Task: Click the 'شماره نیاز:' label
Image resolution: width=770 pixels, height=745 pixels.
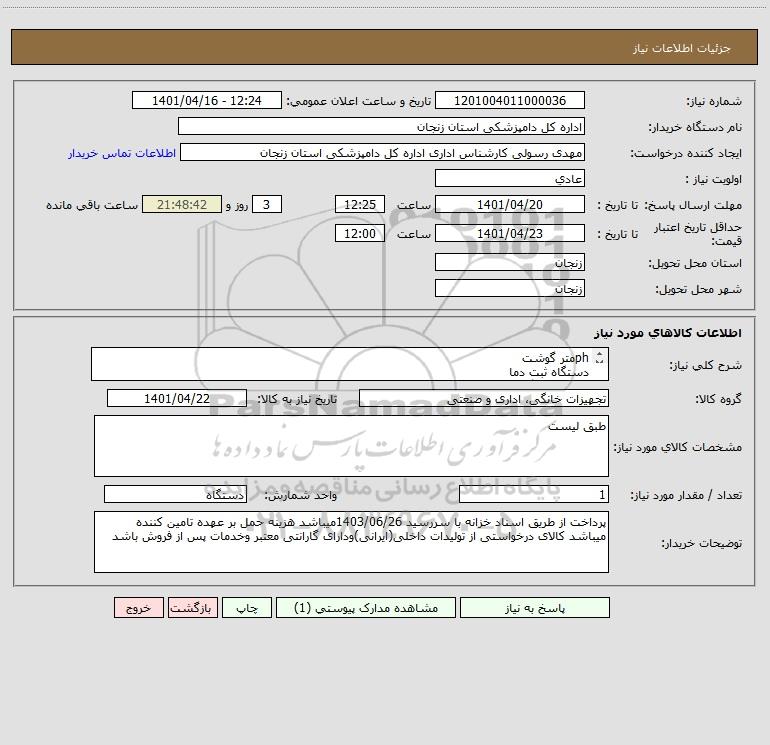Action: pos(714,101)
